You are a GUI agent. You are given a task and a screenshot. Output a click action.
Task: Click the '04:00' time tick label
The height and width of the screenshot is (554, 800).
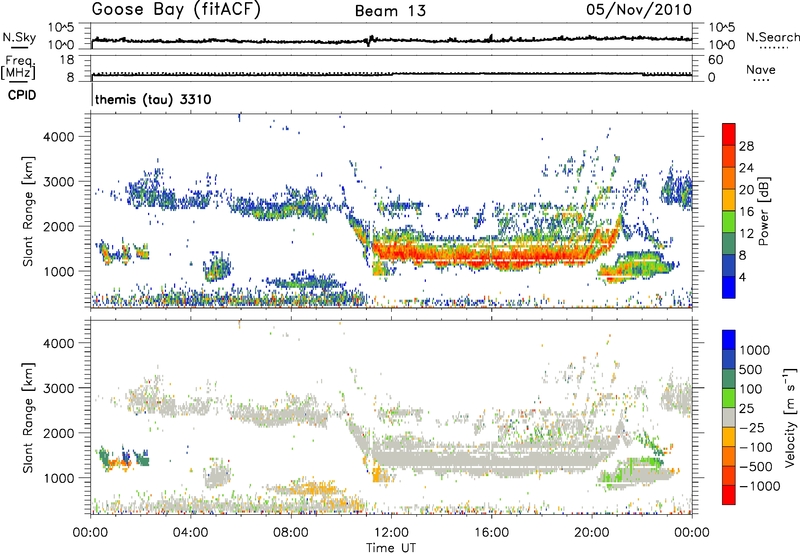point(191,533)
